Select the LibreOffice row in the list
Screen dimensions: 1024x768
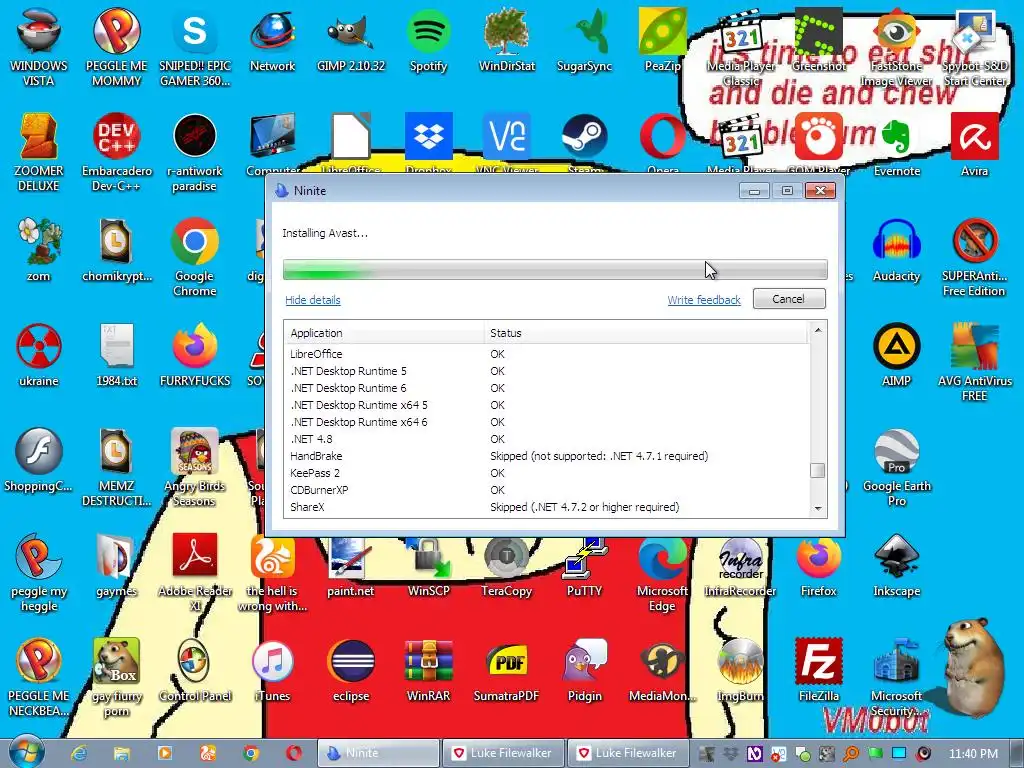547,354
